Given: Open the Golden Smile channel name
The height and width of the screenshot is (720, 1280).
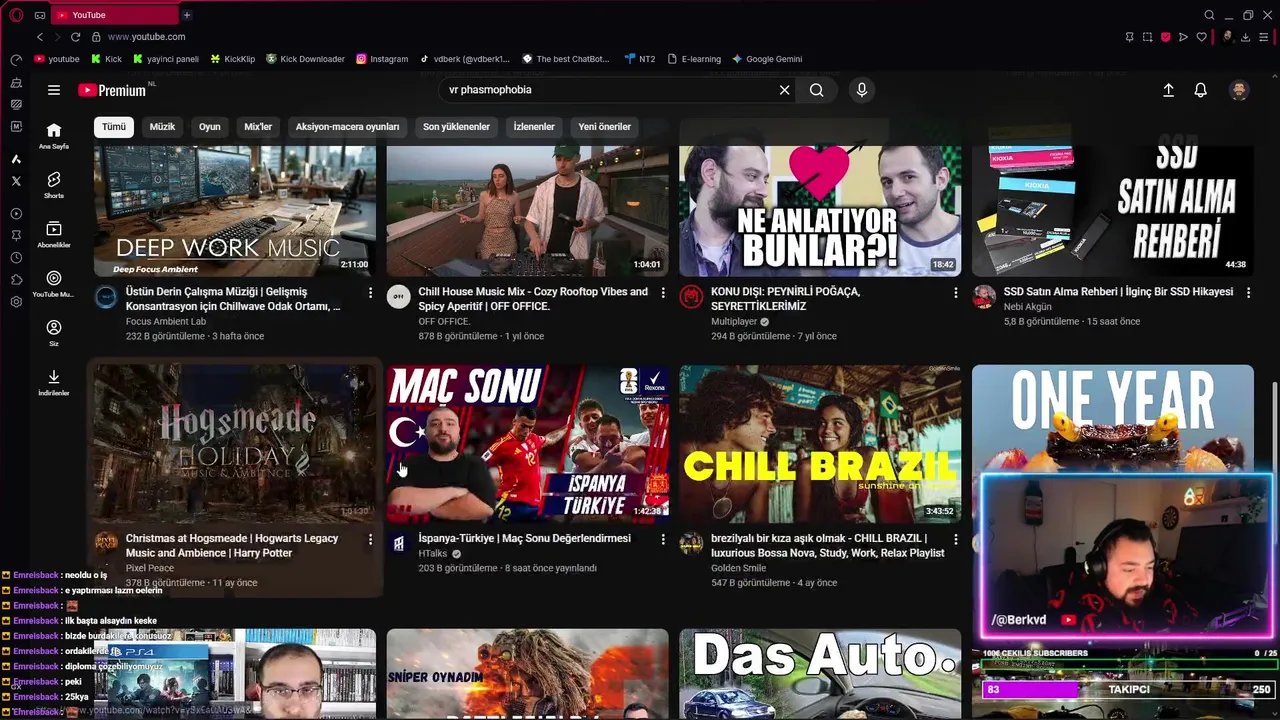Looking at the screenshot, I should [739, 568].
